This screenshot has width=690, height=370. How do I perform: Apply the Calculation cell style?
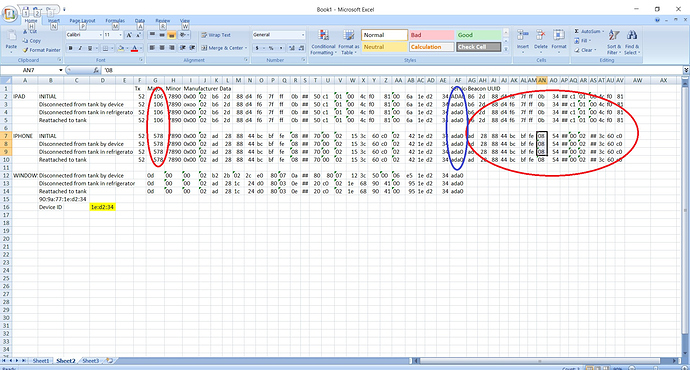pyautogui.click(x=432, y=47)
